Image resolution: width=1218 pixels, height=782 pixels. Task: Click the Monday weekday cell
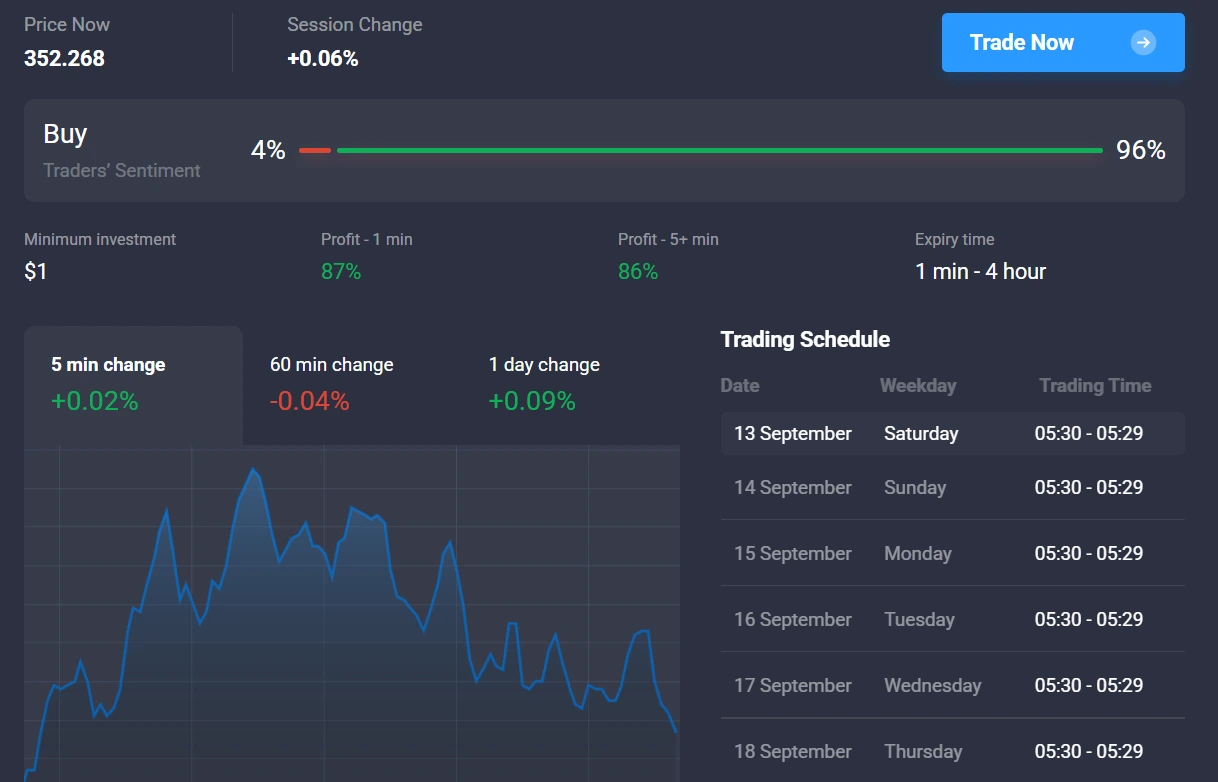click(917, 553)
